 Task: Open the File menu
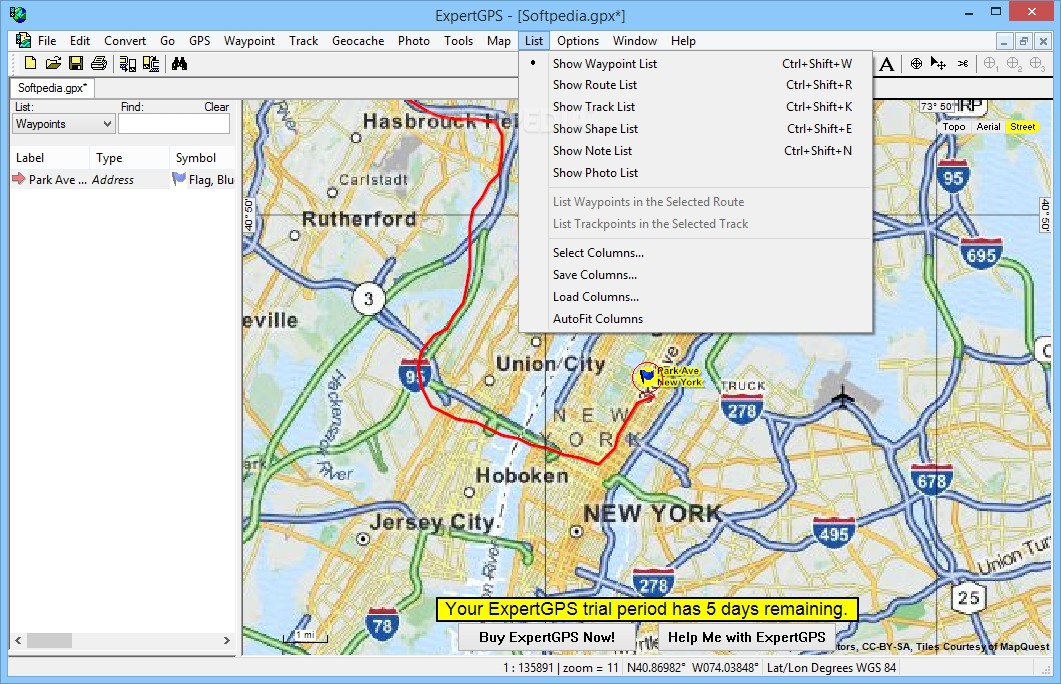pos(47,41)
